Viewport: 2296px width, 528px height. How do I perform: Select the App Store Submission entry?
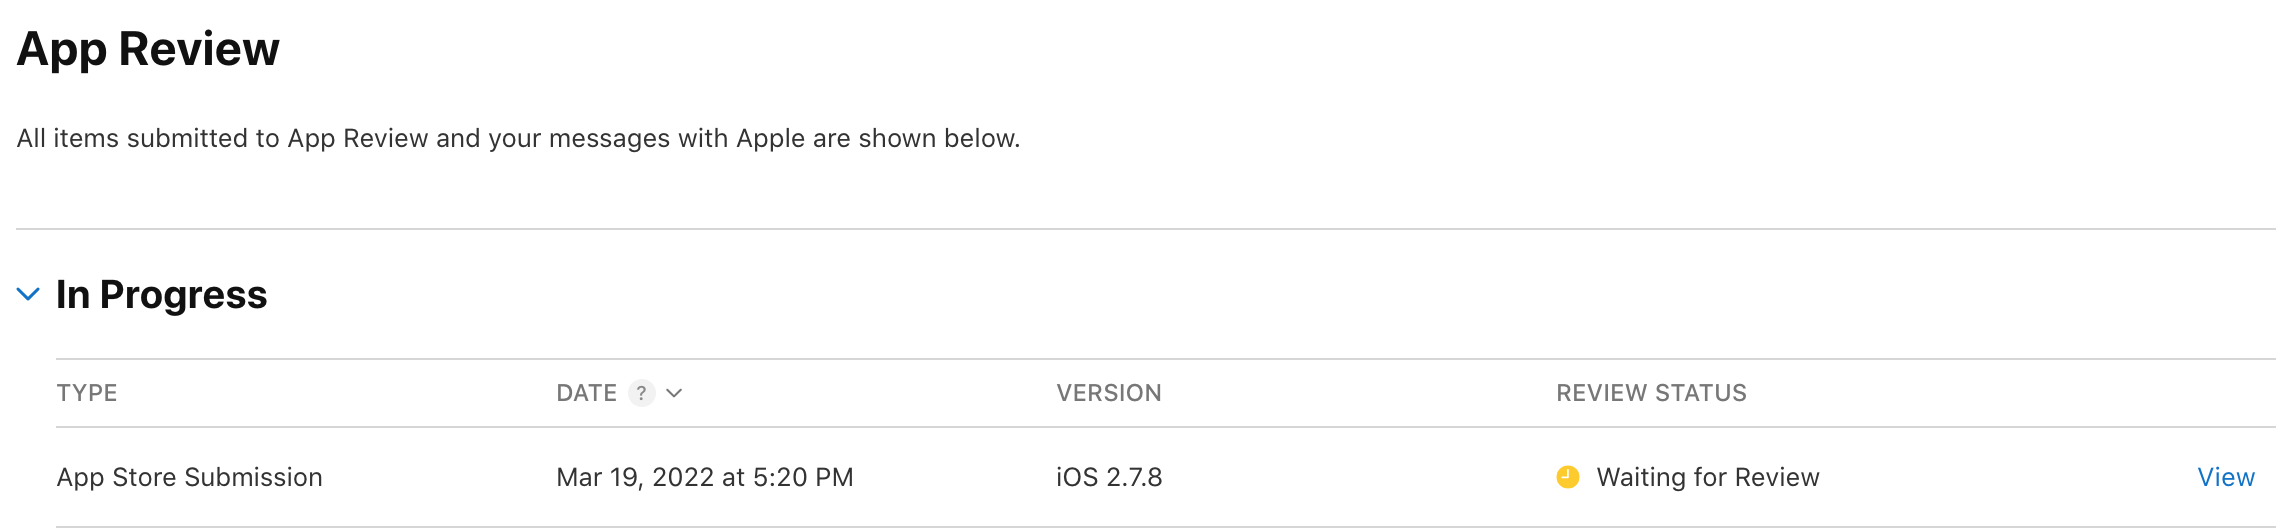pyautogui.click(x=189, y=477)
